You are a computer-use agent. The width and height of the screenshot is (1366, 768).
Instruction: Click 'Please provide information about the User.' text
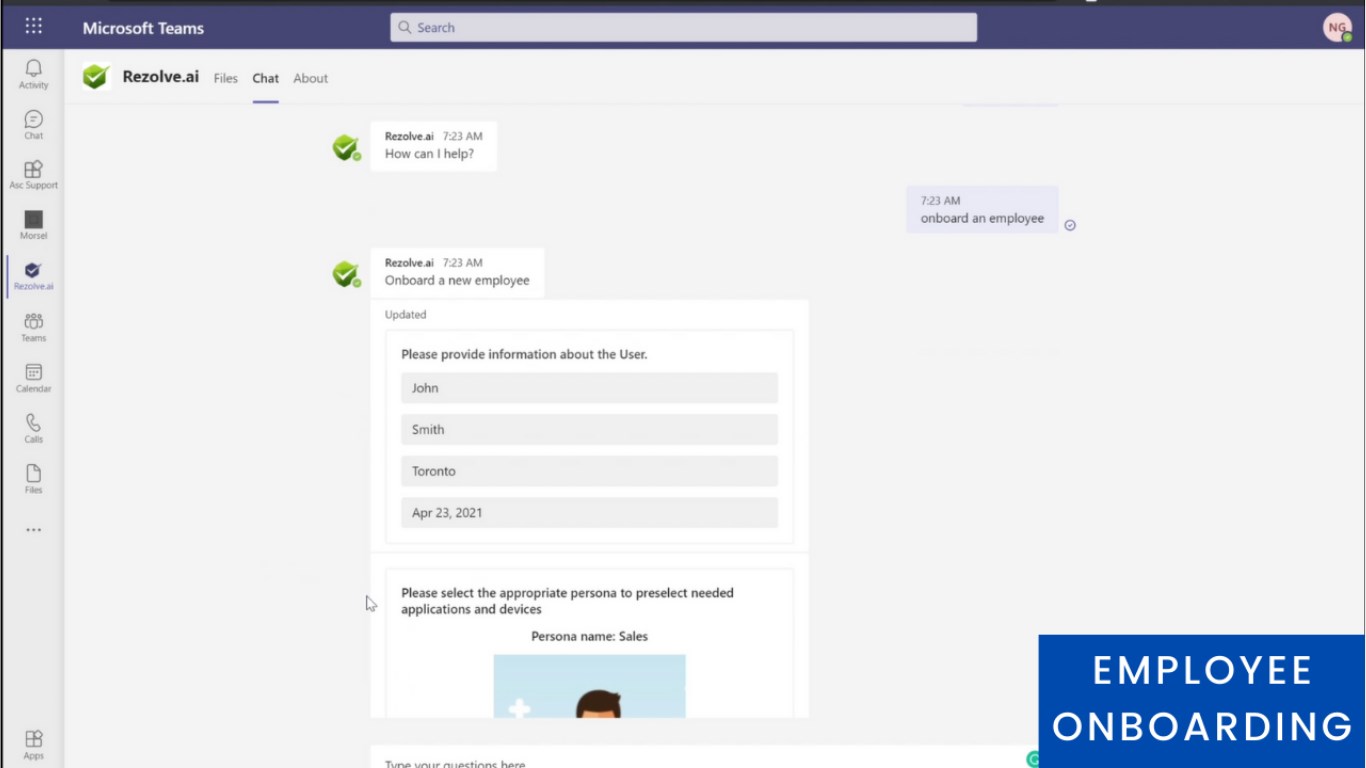[524, 354]
